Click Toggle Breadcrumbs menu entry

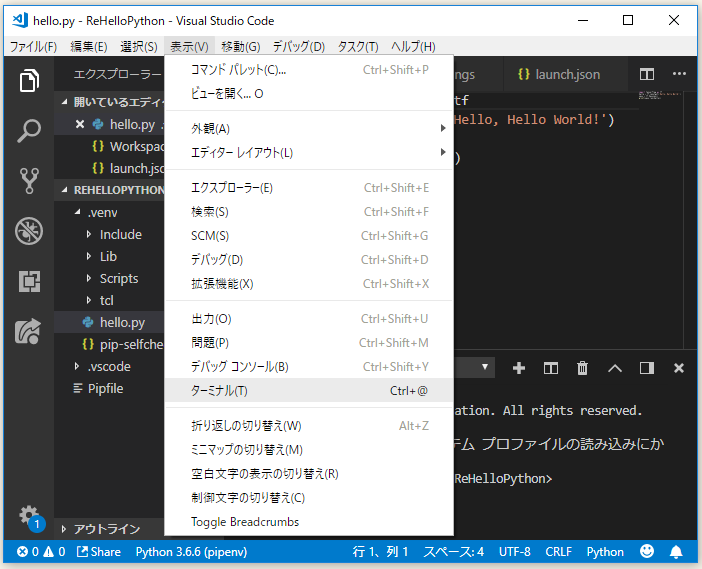(309, 522)
